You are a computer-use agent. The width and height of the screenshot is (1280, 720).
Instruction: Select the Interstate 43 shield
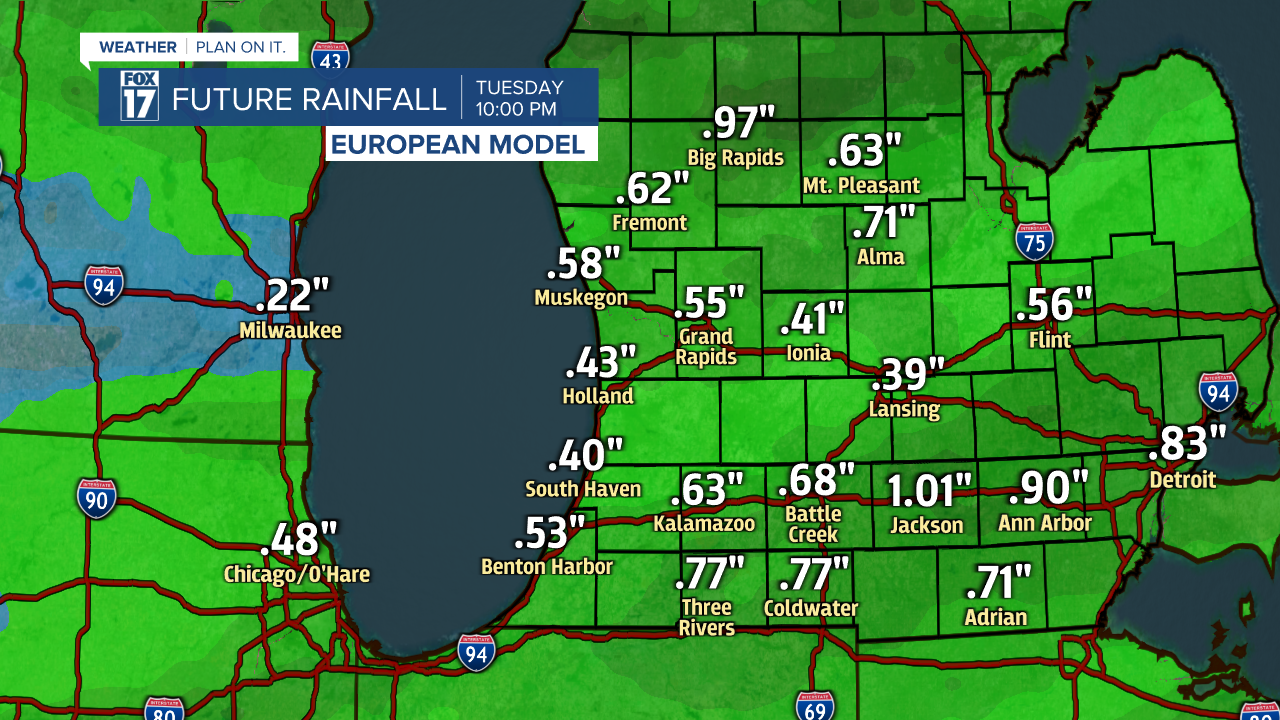(x=329, y=57)
